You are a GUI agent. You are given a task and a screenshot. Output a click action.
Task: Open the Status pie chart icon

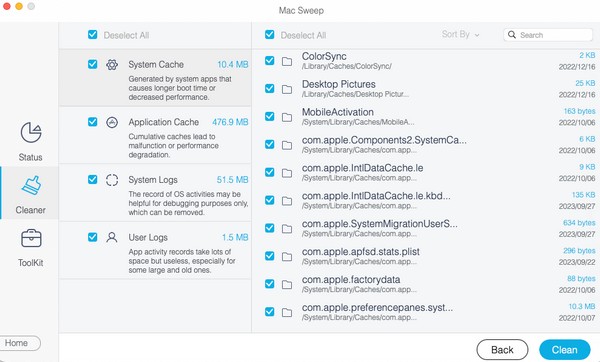tap(31, 132)
